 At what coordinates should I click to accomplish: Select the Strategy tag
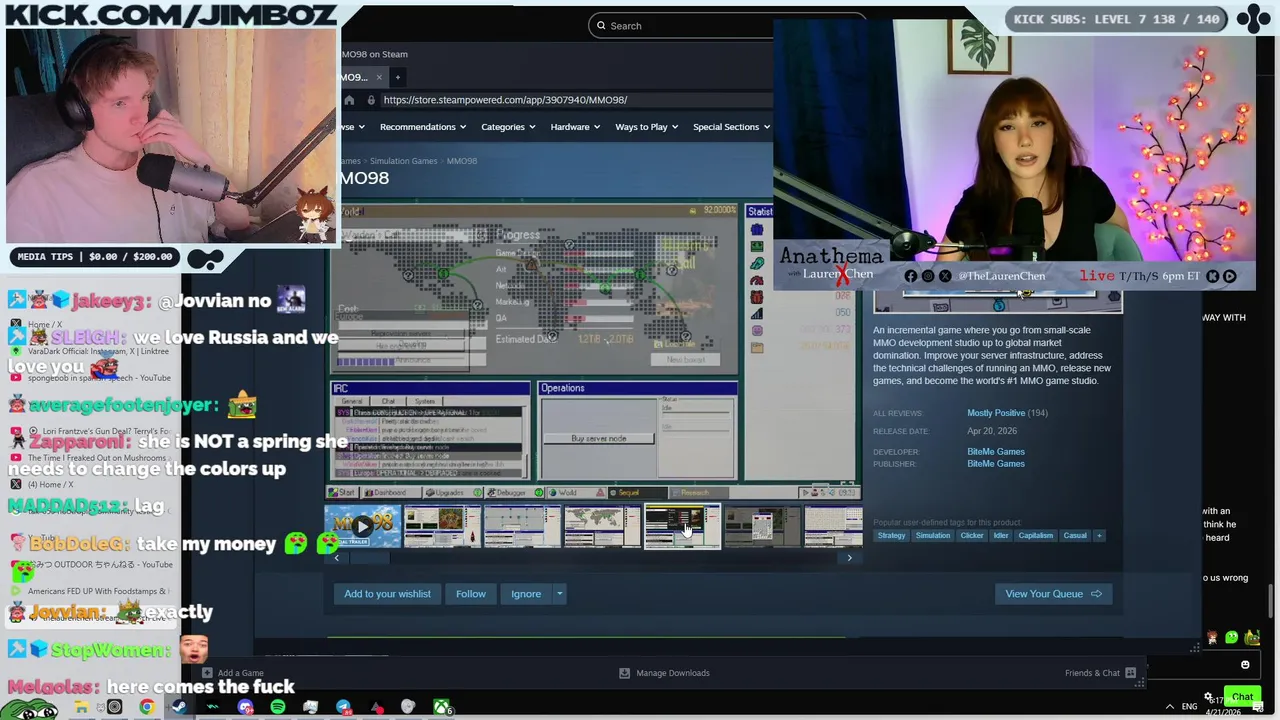click(x=891, y=536)
